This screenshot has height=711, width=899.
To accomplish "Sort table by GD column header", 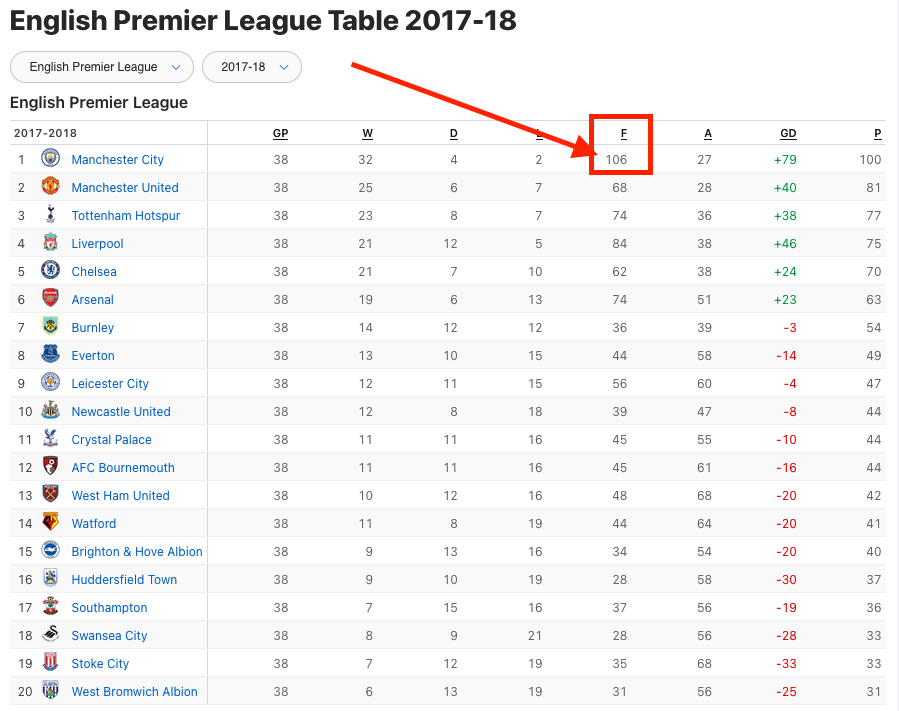I will point(788,134).
